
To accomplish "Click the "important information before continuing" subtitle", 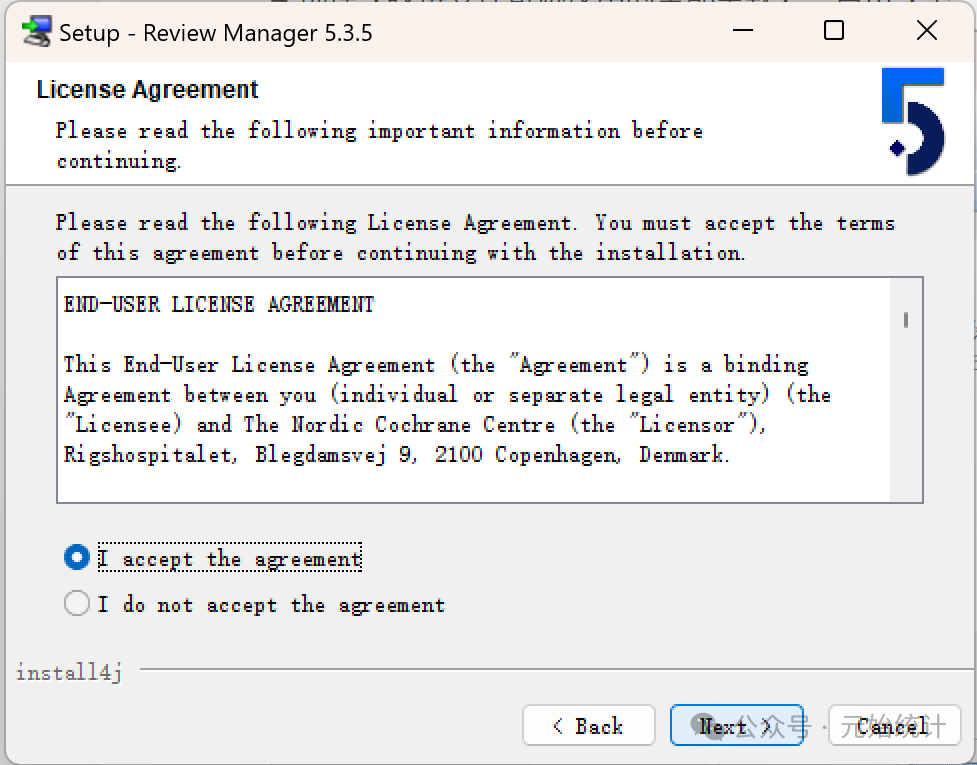I will (379, 145).
